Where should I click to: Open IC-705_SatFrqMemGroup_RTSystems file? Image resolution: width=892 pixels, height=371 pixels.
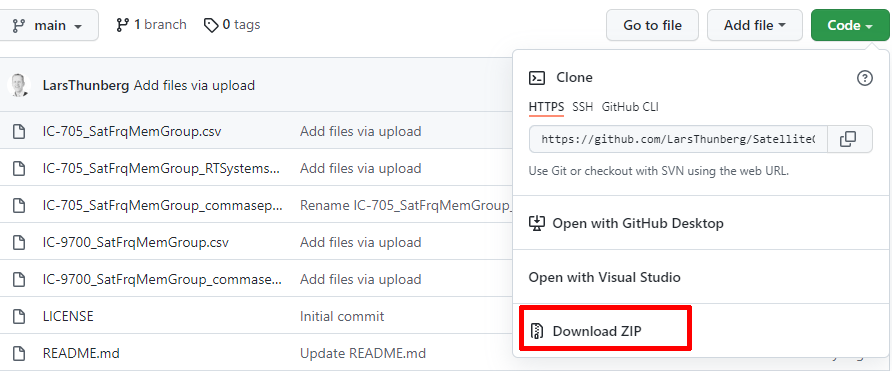coord(162,169)
